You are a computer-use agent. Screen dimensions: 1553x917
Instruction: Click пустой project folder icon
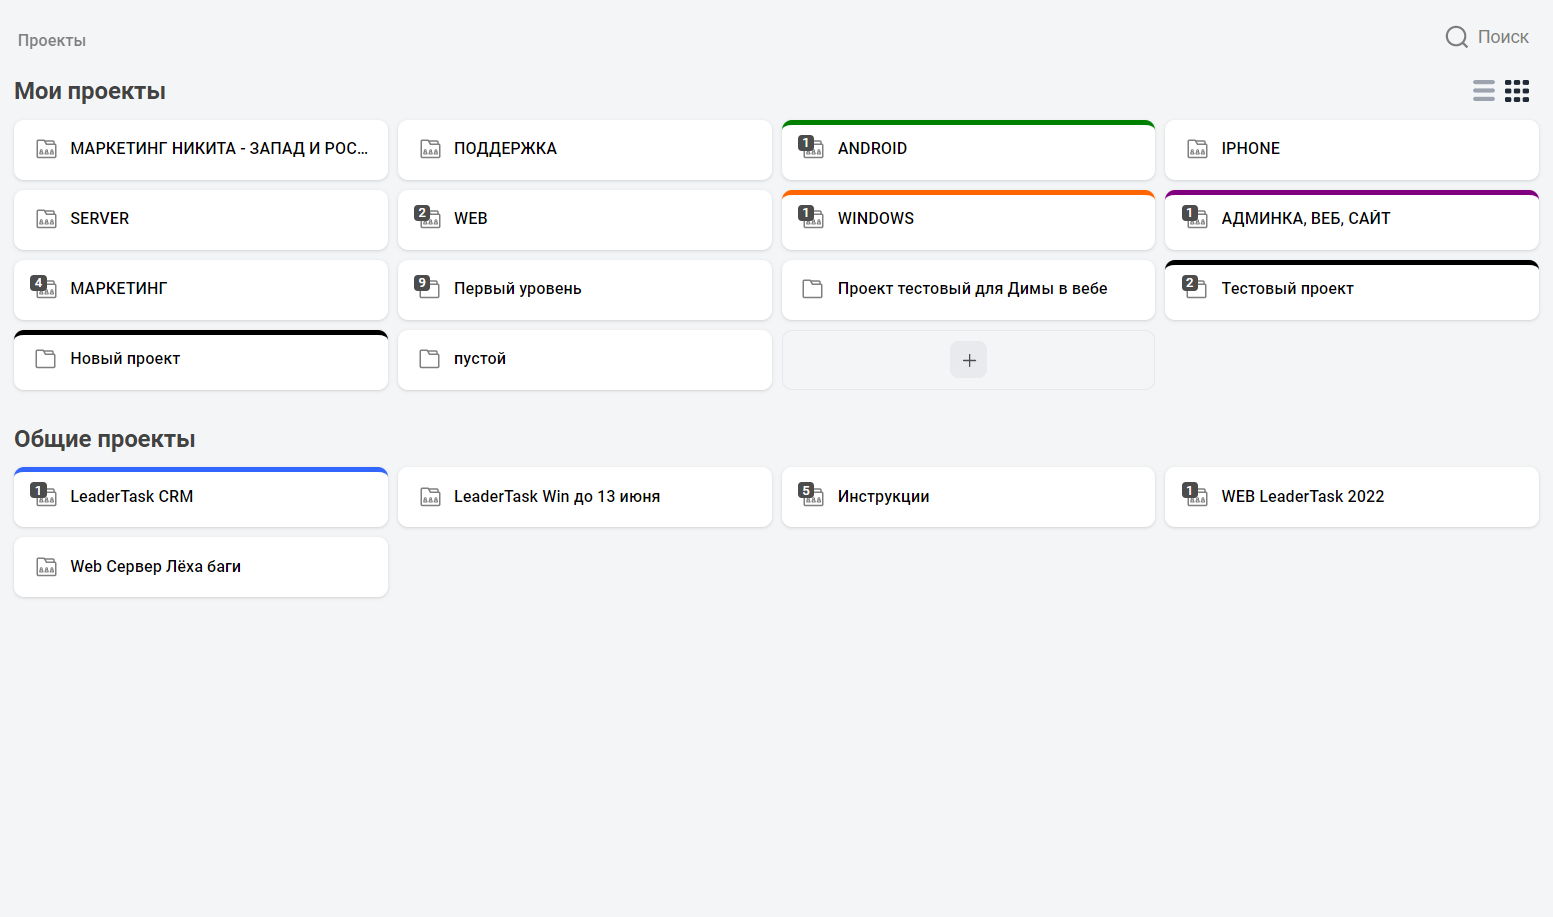(430, 359)
